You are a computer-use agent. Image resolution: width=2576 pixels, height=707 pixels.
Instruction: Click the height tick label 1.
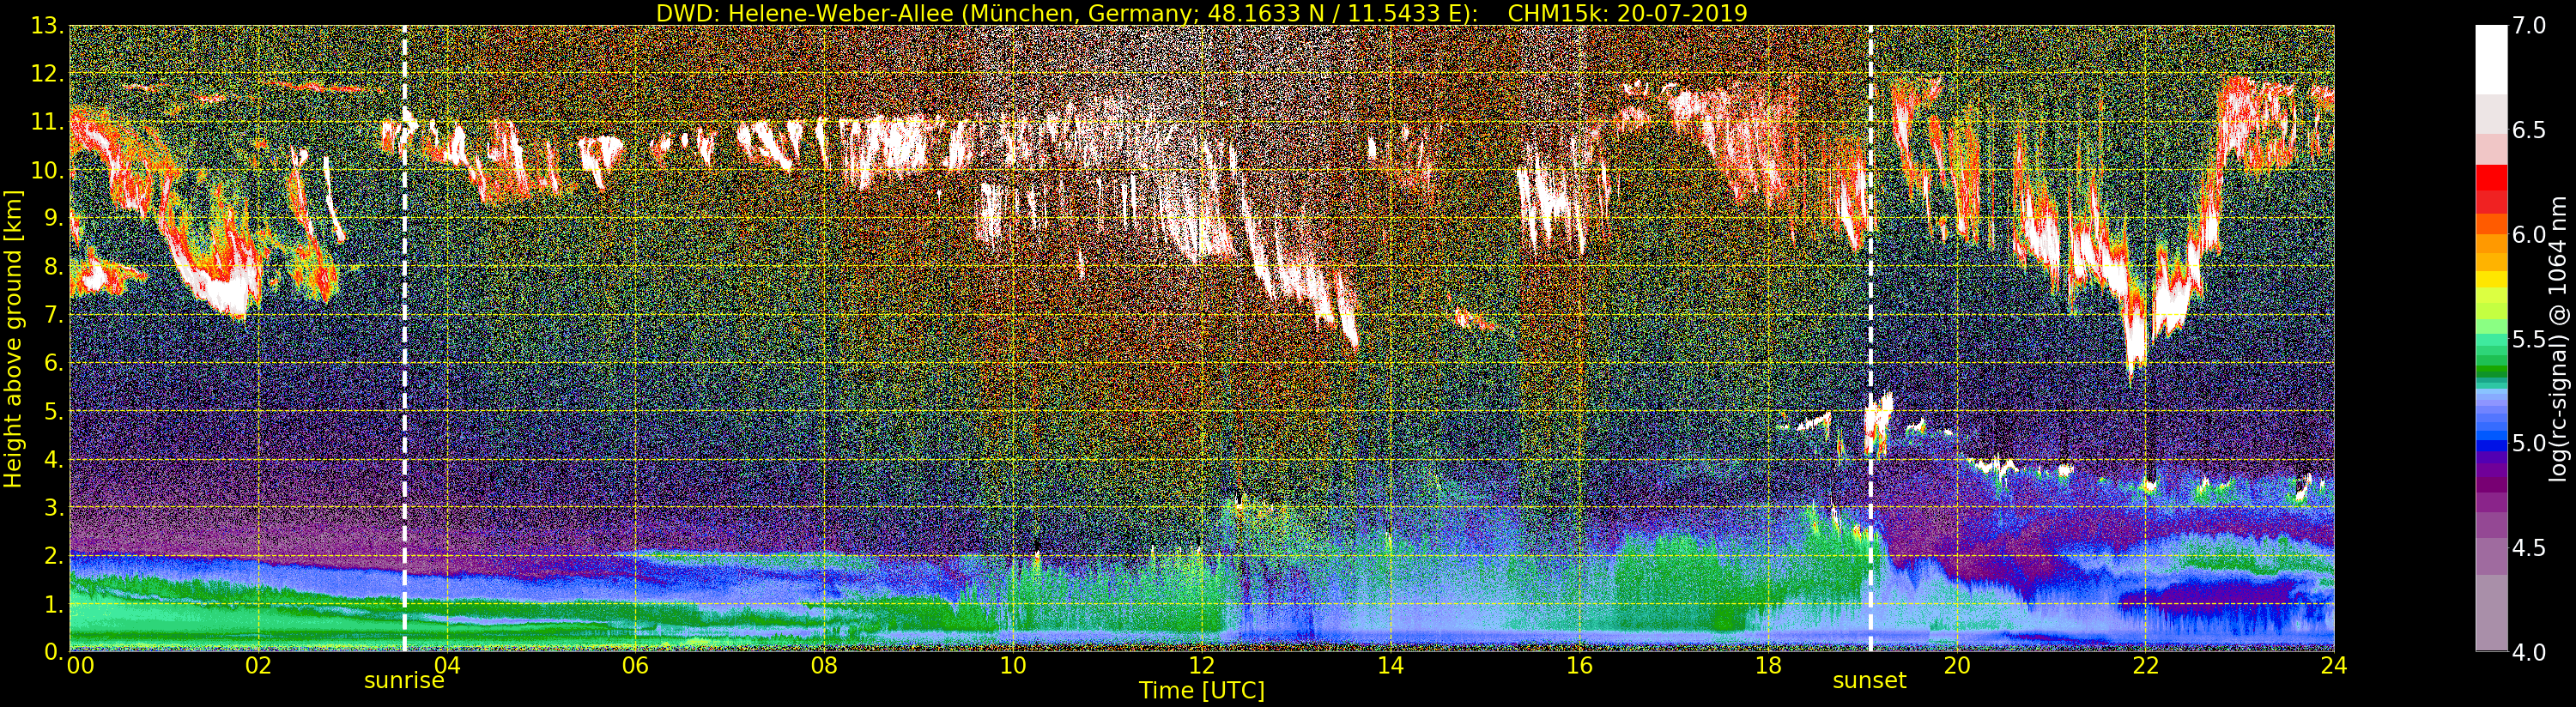click(x=52, y=604)
